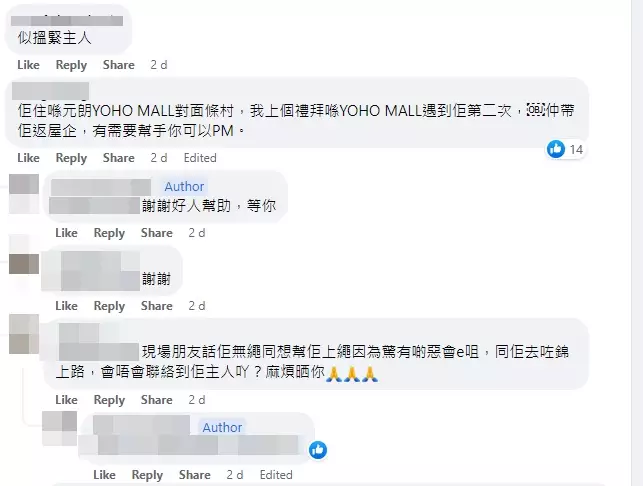The image size is (643, 486).
Task: Like the 似搵緊主人 comment
Action: [28, 65]
